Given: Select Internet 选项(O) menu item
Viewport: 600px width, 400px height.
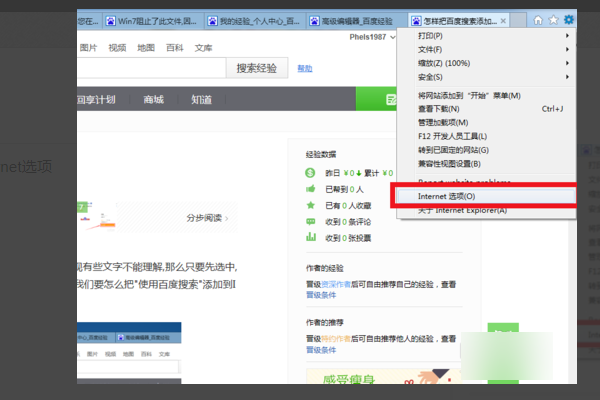Looking at the screenshot, I should coord(486,196).
